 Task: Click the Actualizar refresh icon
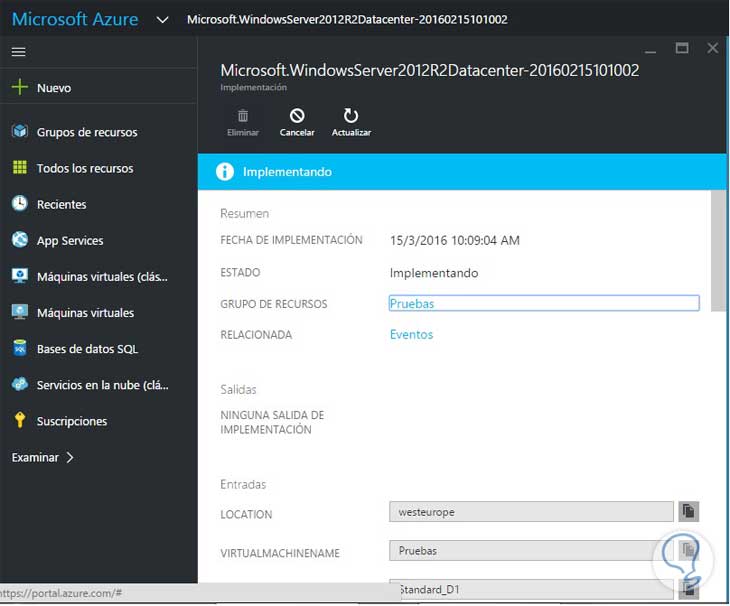point(351,115)
